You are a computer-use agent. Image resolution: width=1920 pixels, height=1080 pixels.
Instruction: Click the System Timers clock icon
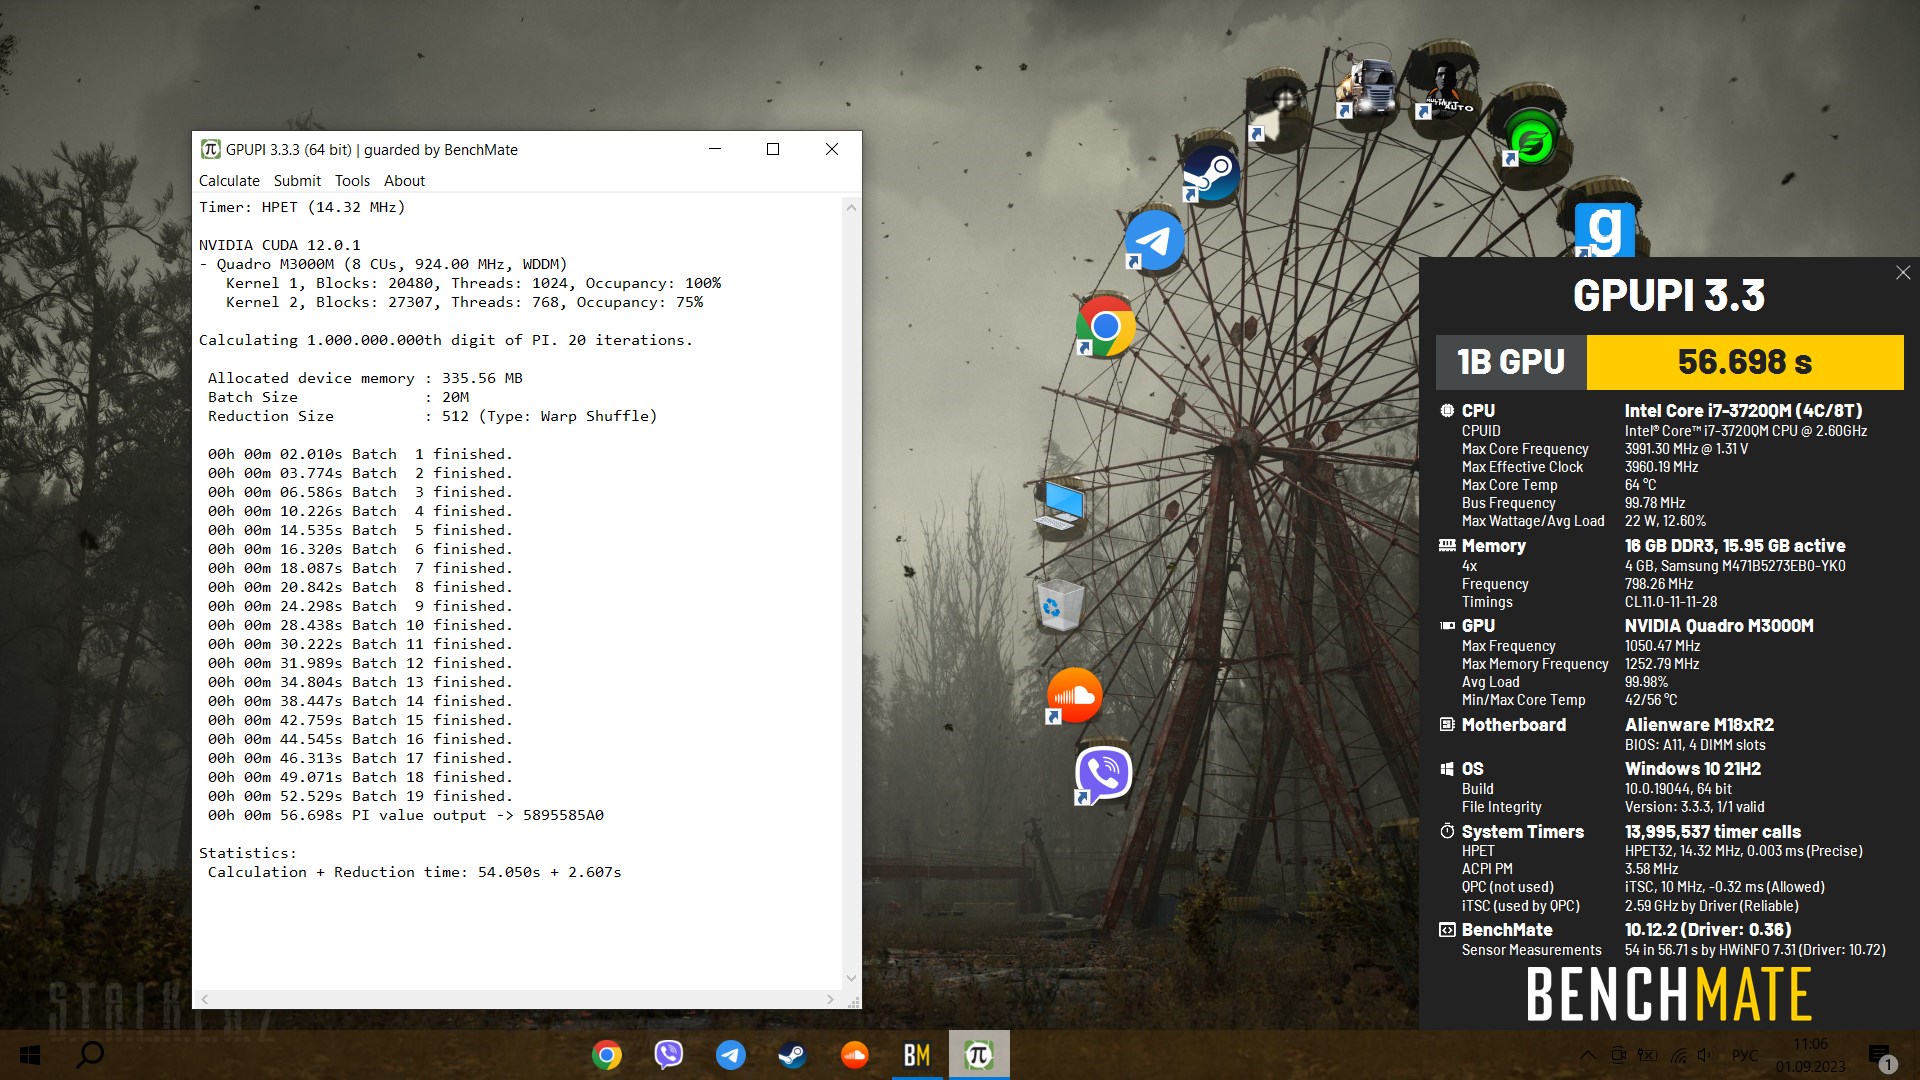pos(1447,831)
